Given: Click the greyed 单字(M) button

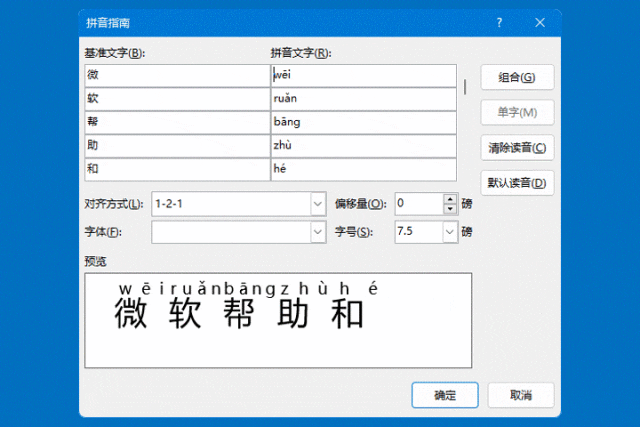Looking at the screenshot, I should coord(517,112).
